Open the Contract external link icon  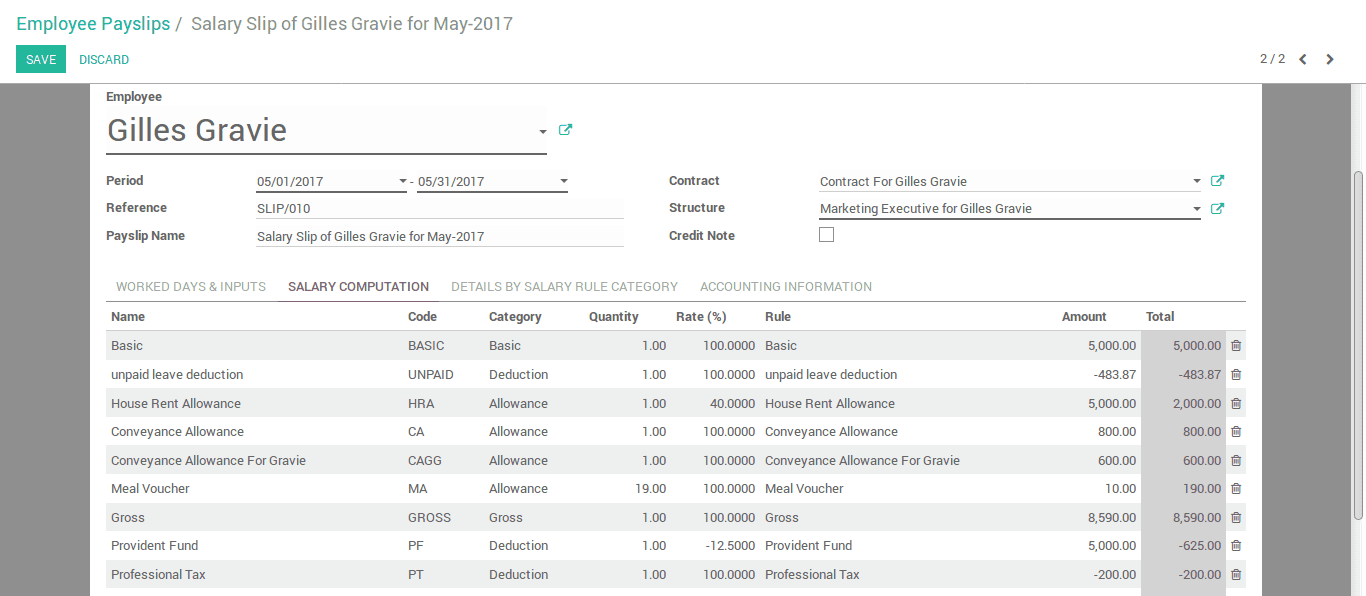1217,181
